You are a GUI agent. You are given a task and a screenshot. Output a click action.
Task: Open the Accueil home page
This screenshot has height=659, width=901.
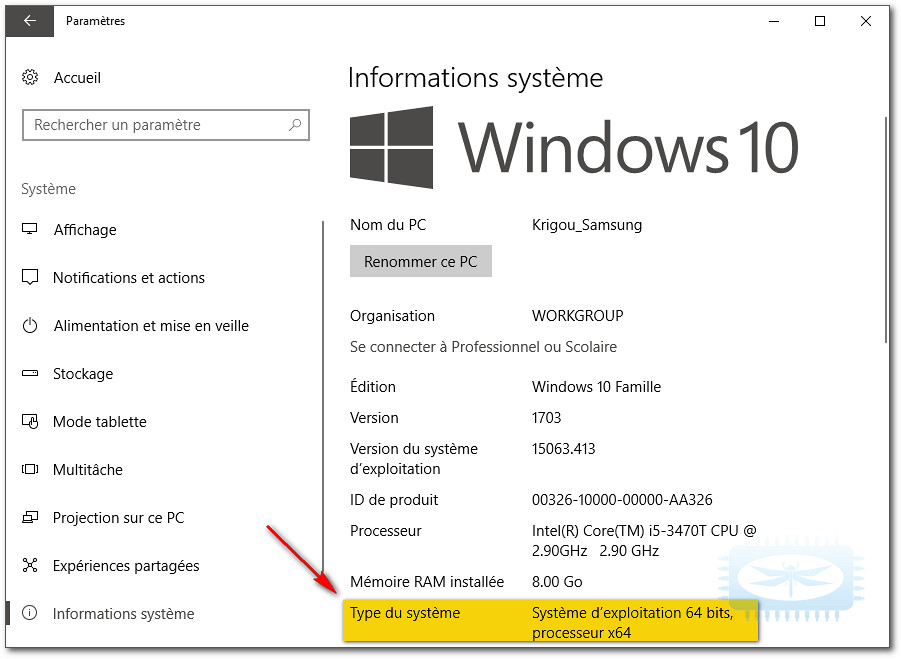77,78
